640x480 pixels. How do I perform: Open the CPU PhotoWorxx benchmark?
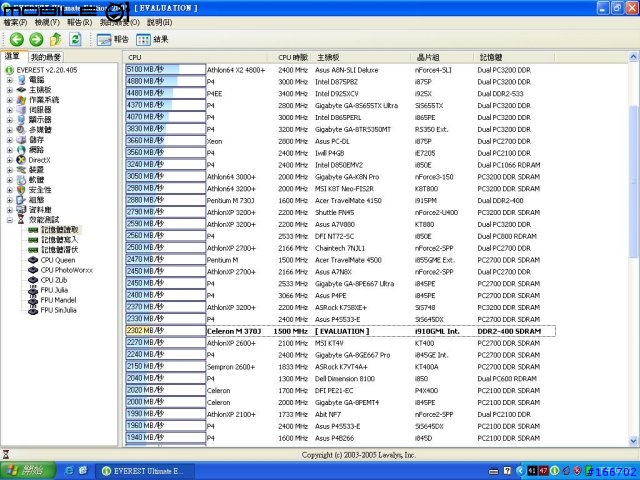tap(67, 270)
